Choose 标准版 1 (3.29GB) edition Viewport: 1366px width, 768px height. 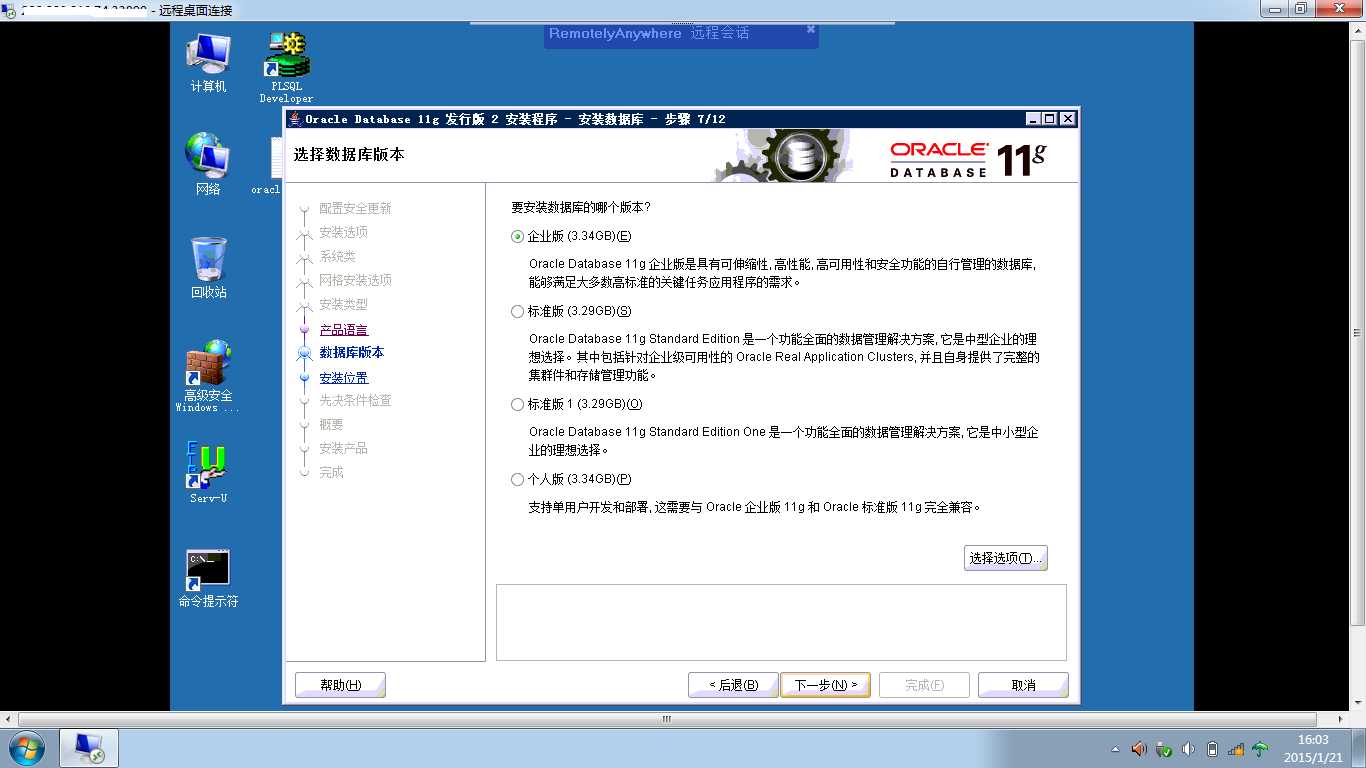point(517,404)
